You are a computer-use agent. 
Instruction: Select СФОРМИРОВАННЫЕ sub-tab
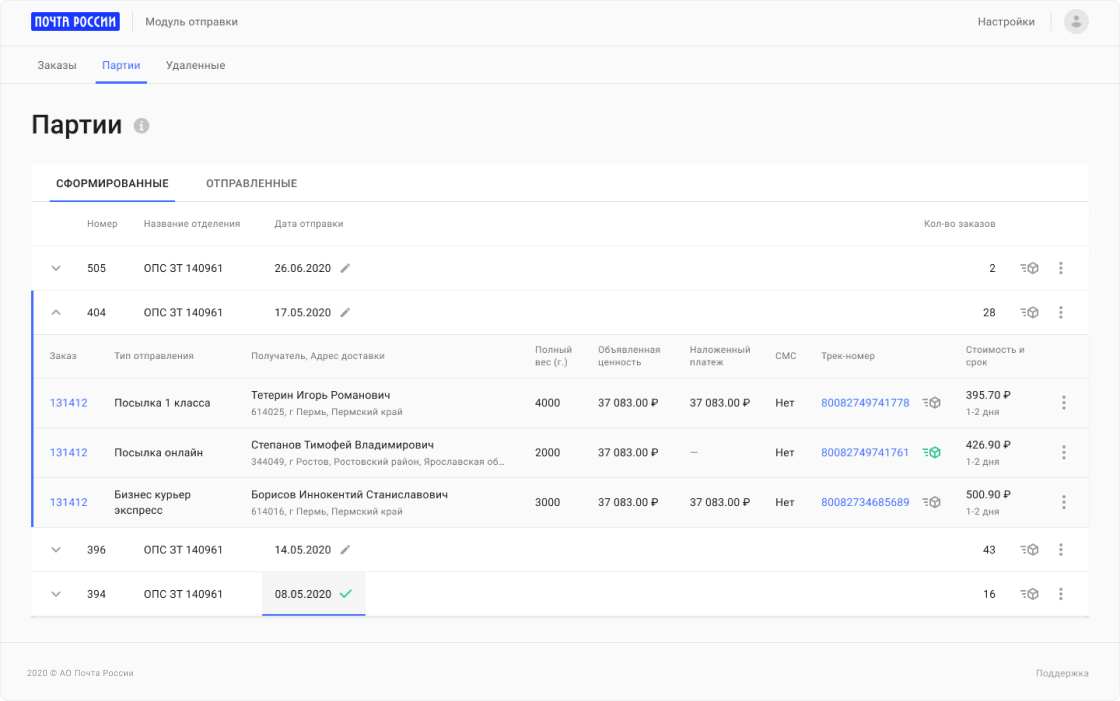(x=112, y=184)
